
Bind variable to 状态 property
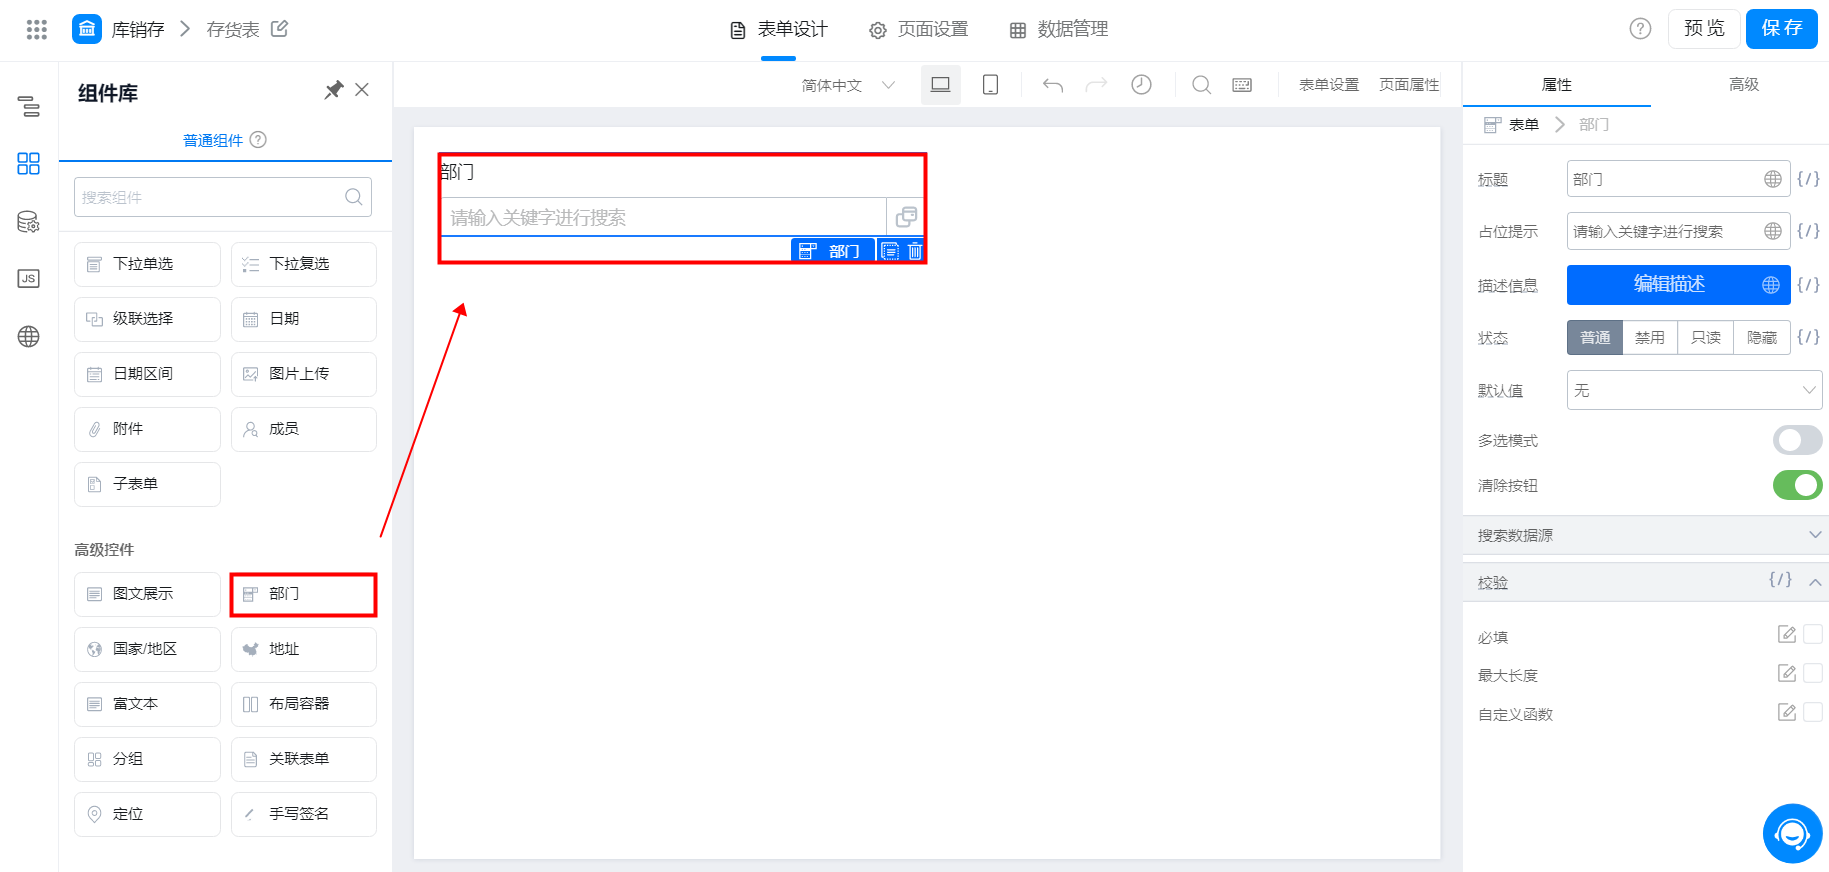click(x=1808, y=337)
